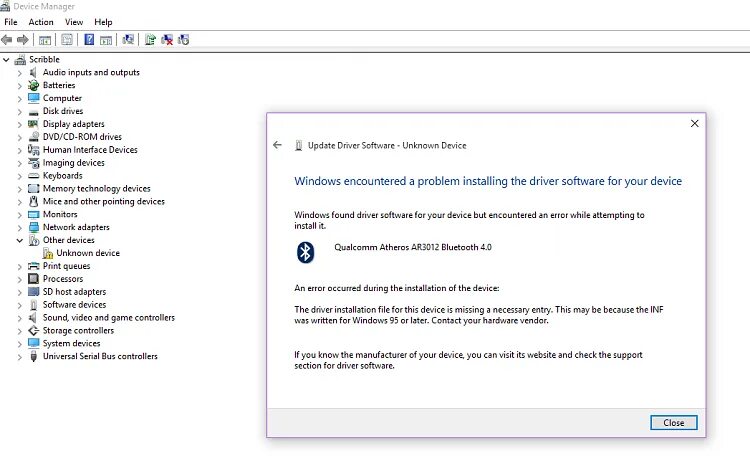Select the Display adapters category icon

point(33,124)
